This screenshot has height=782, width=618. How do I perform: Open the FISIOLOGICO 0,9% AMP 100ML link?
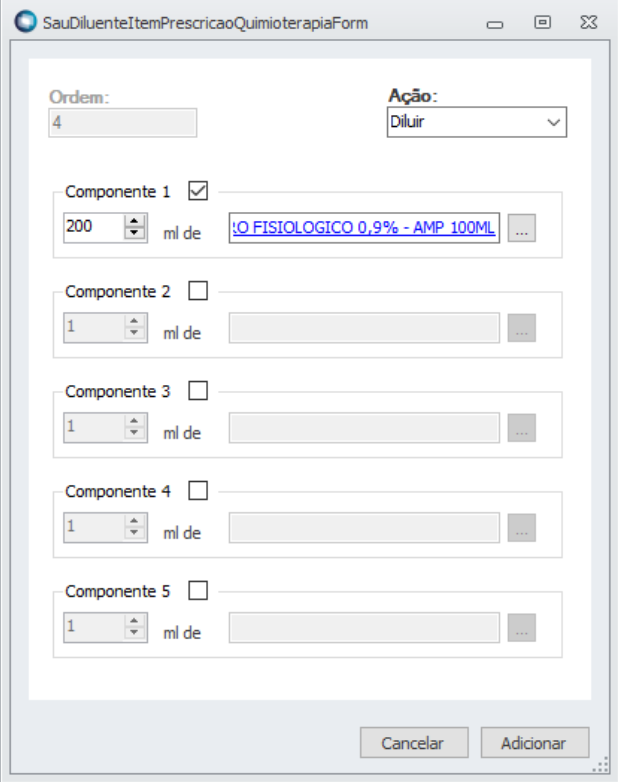[x=364, y=228]
